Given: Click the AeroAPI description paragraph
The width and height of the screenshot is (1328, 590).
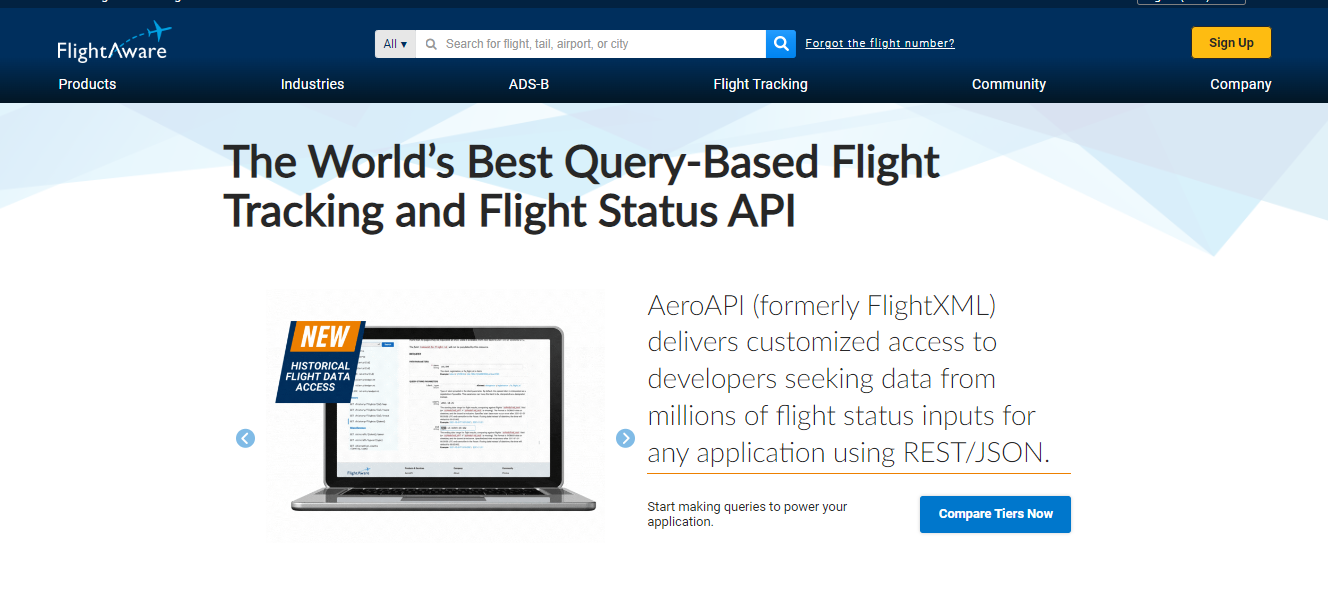Looking at the screenshot, I should pyautogui.click(x=848, y=379).
